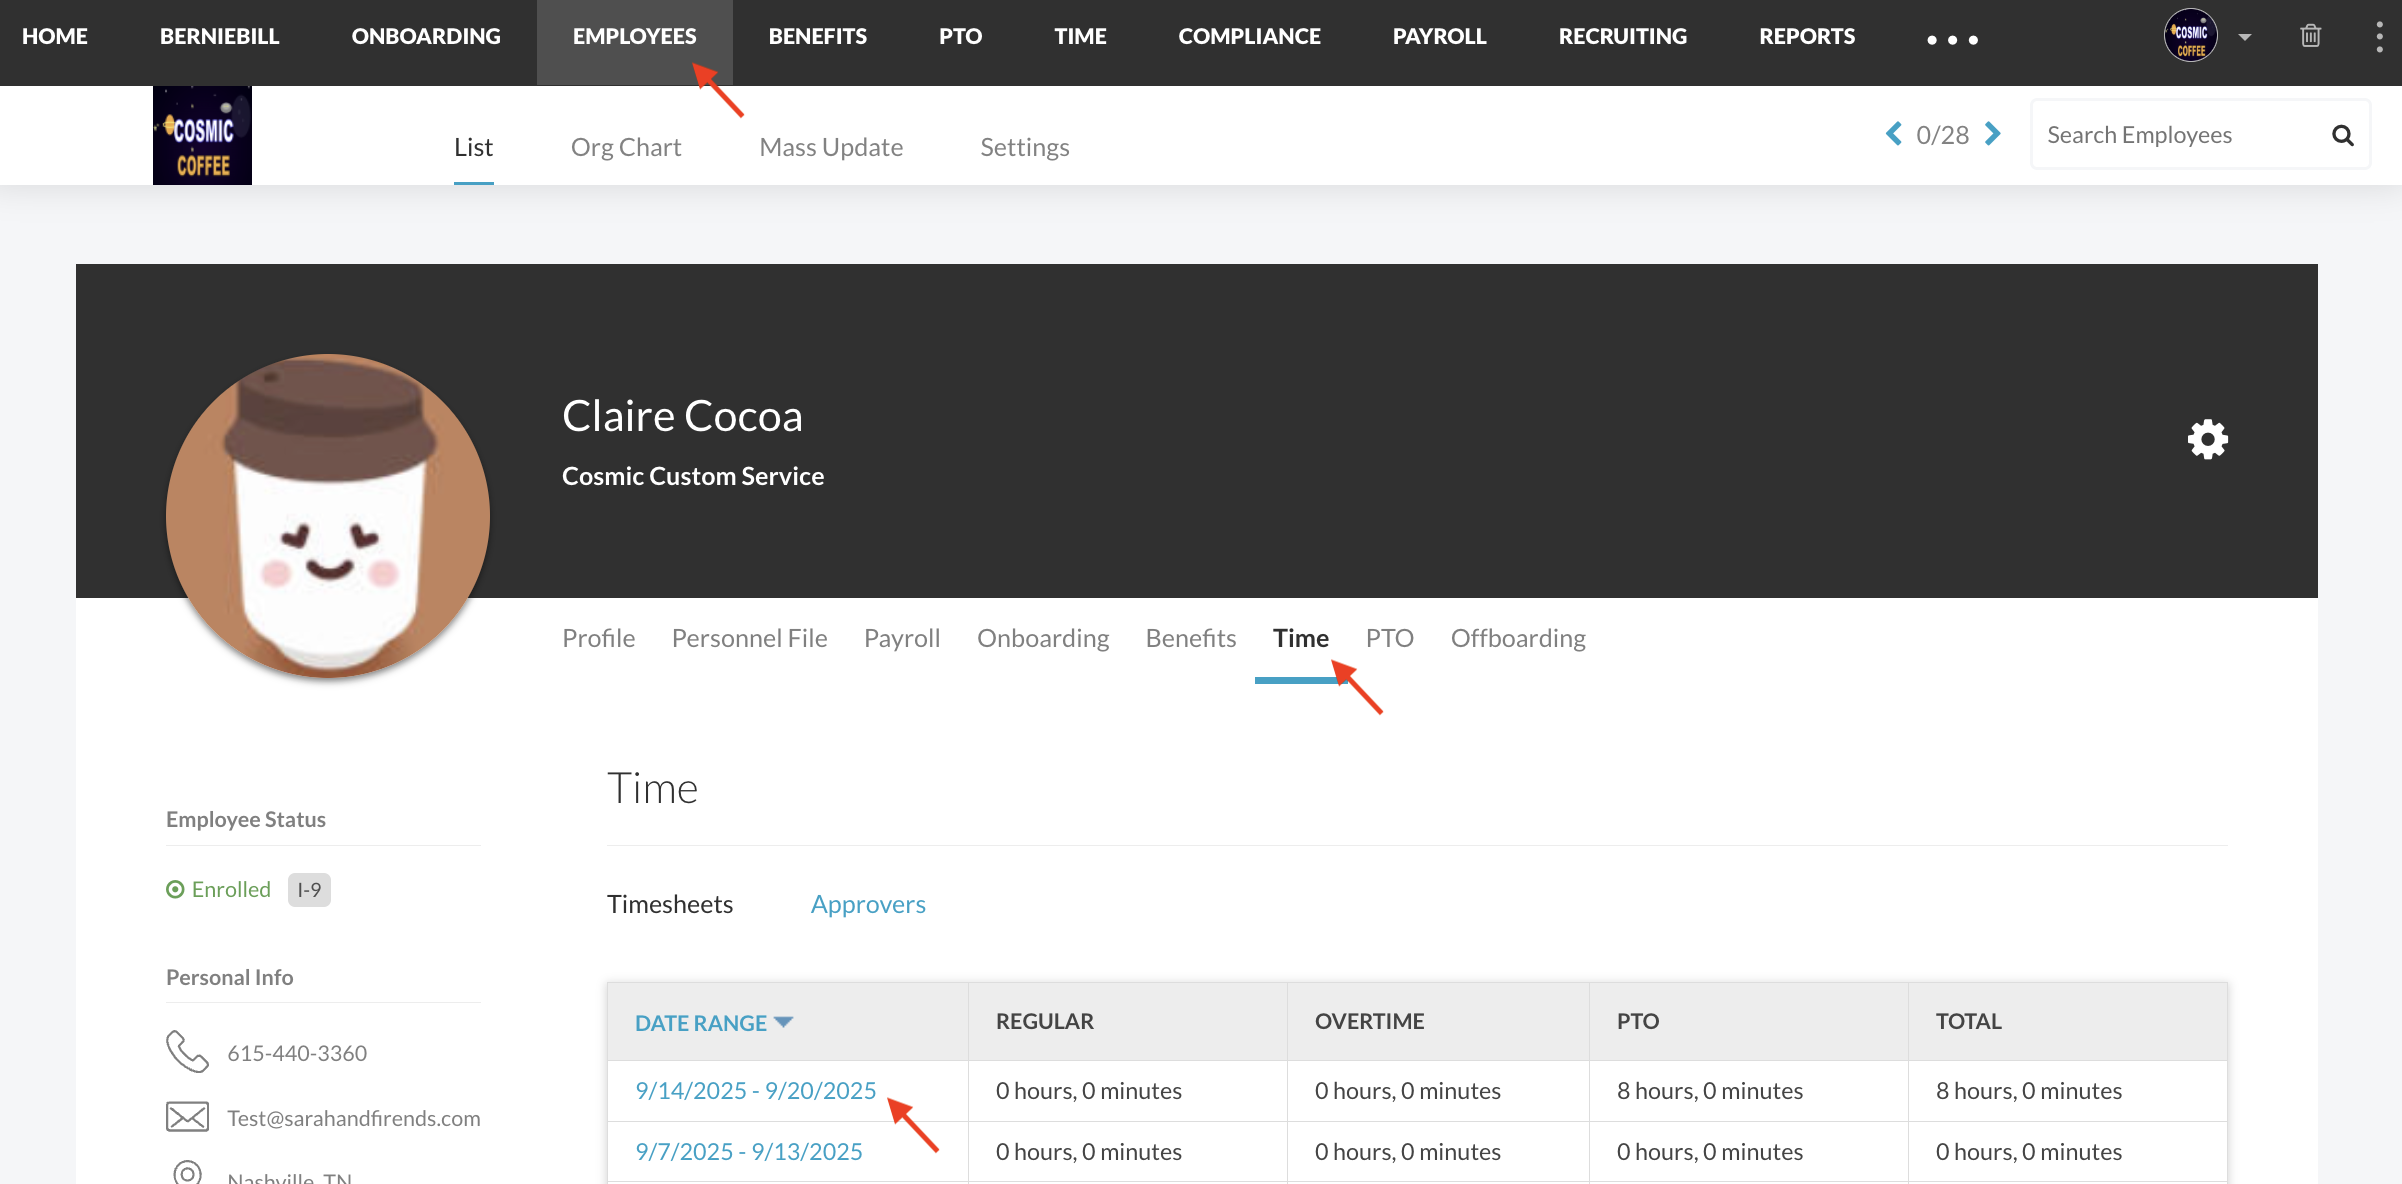The width and height of the screenshot is (2402, 1184).
Task: Expand the account avatar dropdown arrow
Action: [x=2245, y=37]
